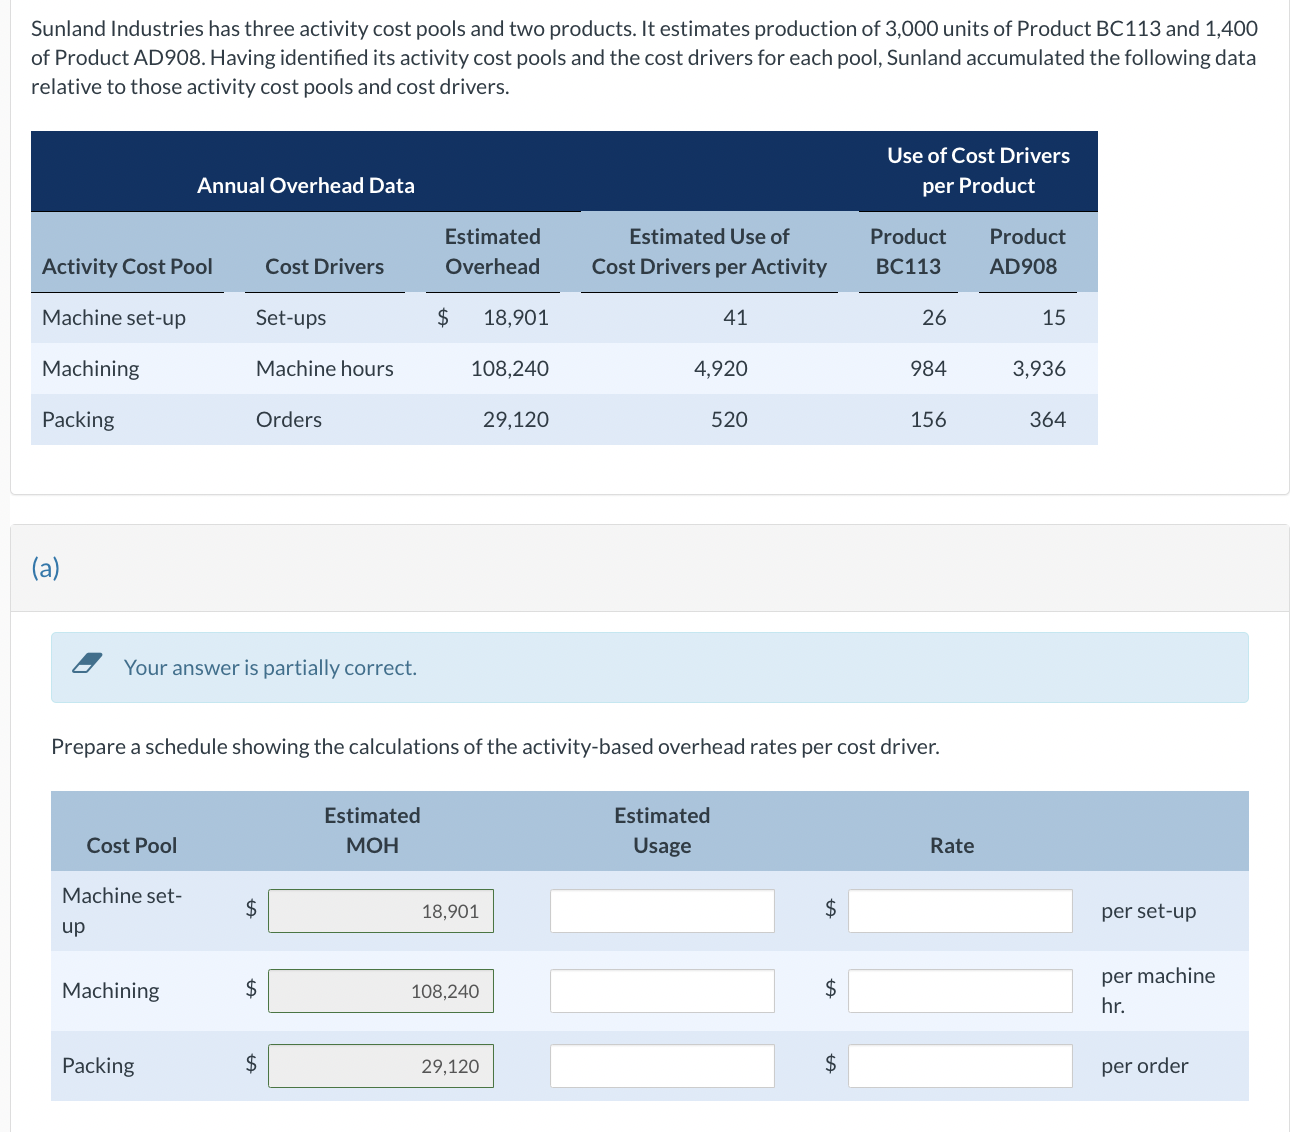Click the Annual Overhead Data header
The height and width of the screenshot is (1132, 1290).
click(x=305, y=185)
